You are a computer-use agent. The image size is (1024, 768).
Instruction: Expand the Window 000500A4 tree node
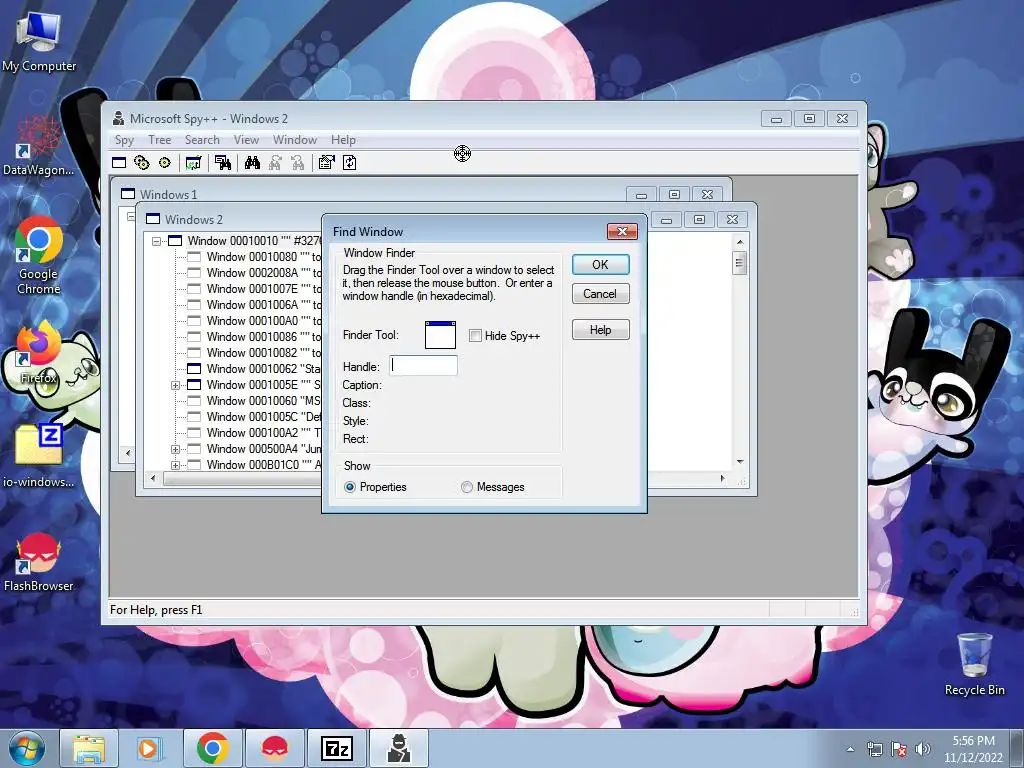(175, 449)
